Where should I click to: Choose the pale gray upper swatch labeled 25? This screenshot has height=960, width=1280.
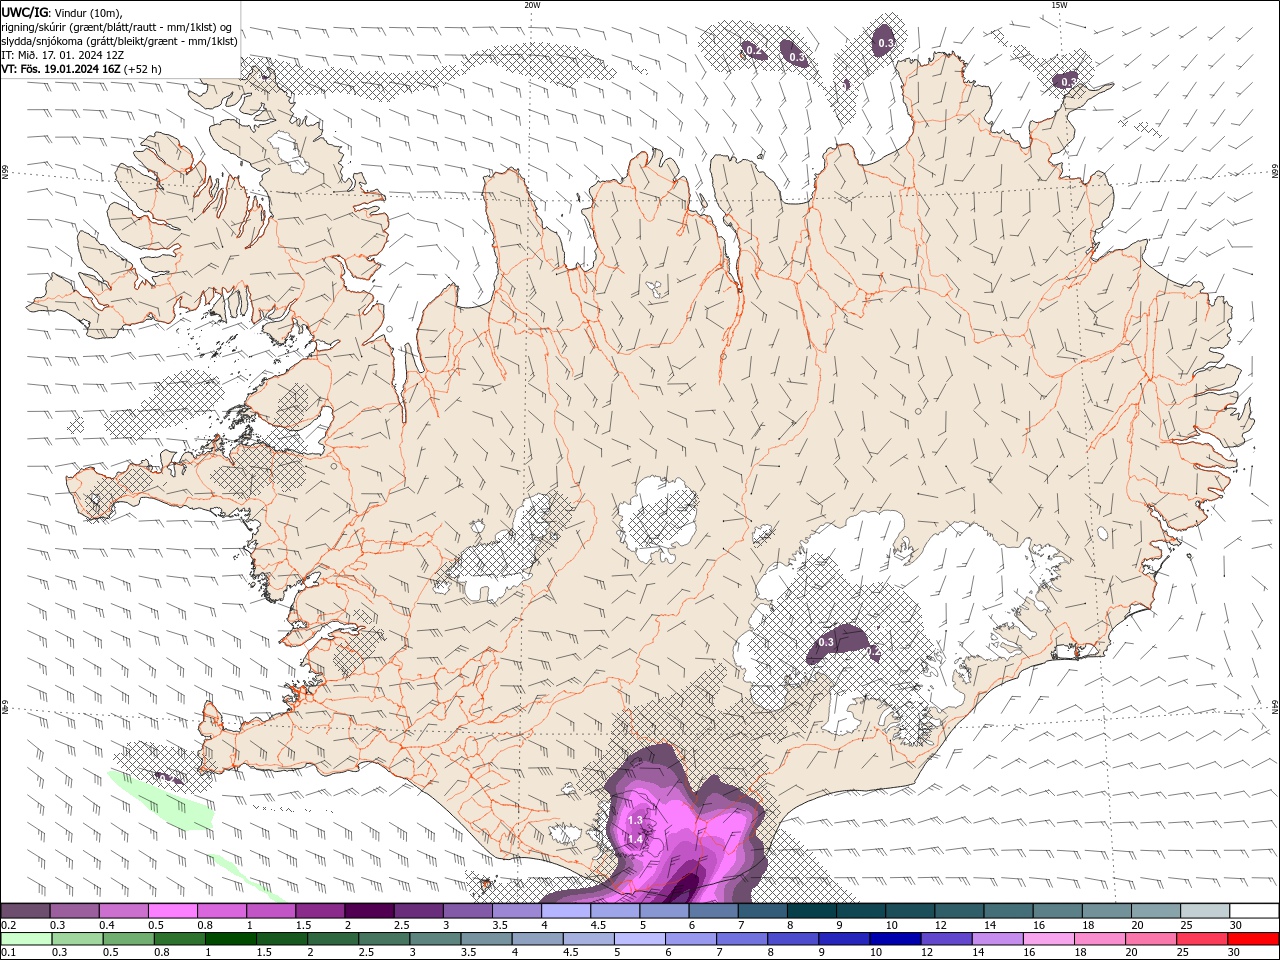click(x=1204, y=911)
